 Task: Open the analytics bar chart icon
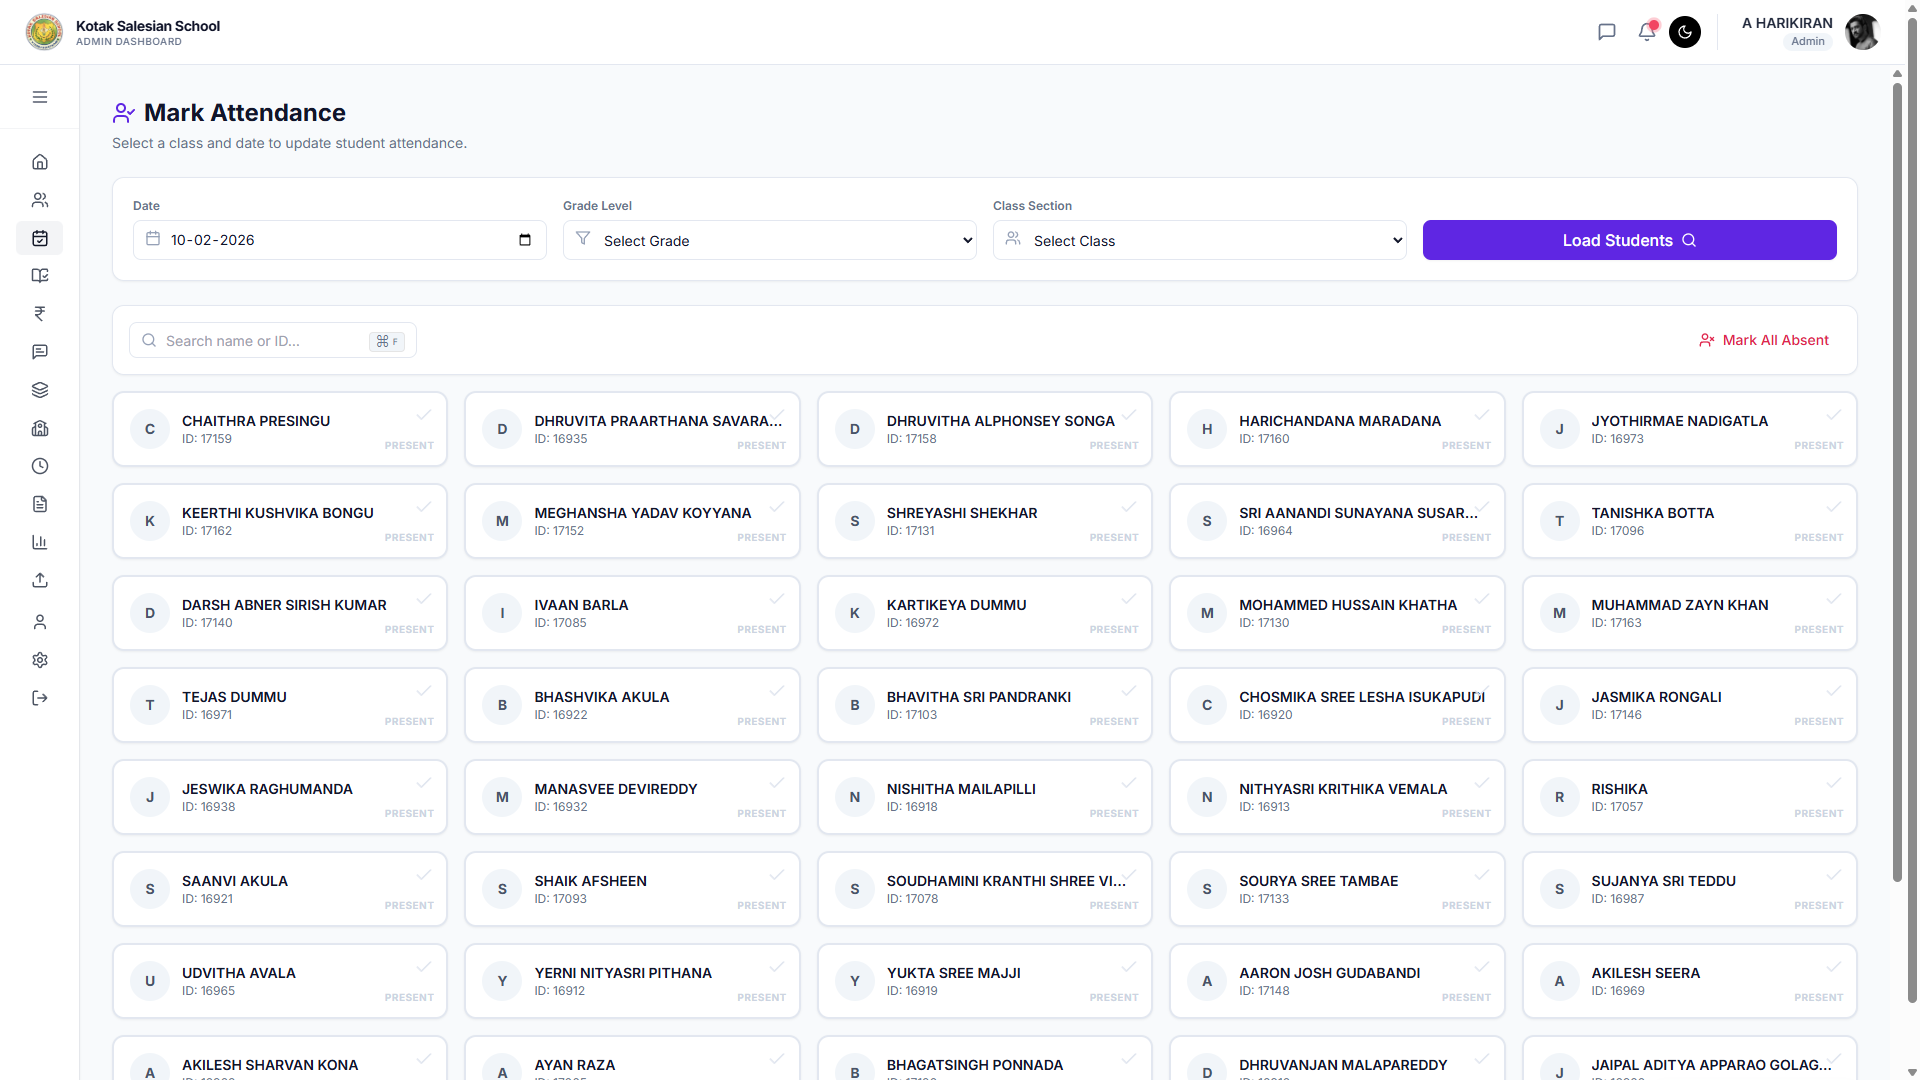coord(40,542)
